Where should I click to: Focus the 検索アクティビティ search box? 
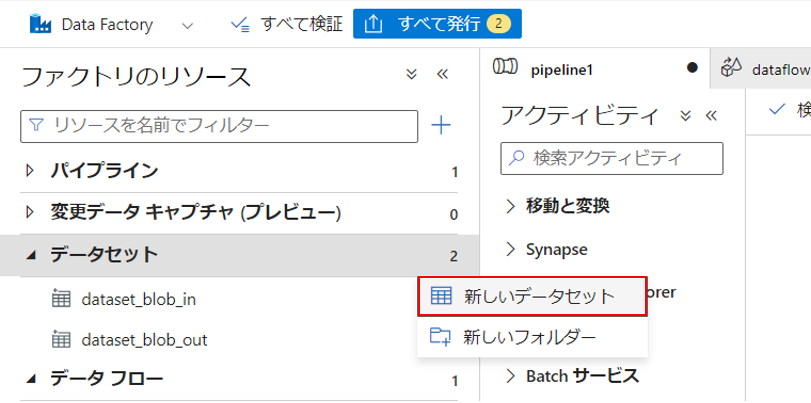(x=612, y=158)
